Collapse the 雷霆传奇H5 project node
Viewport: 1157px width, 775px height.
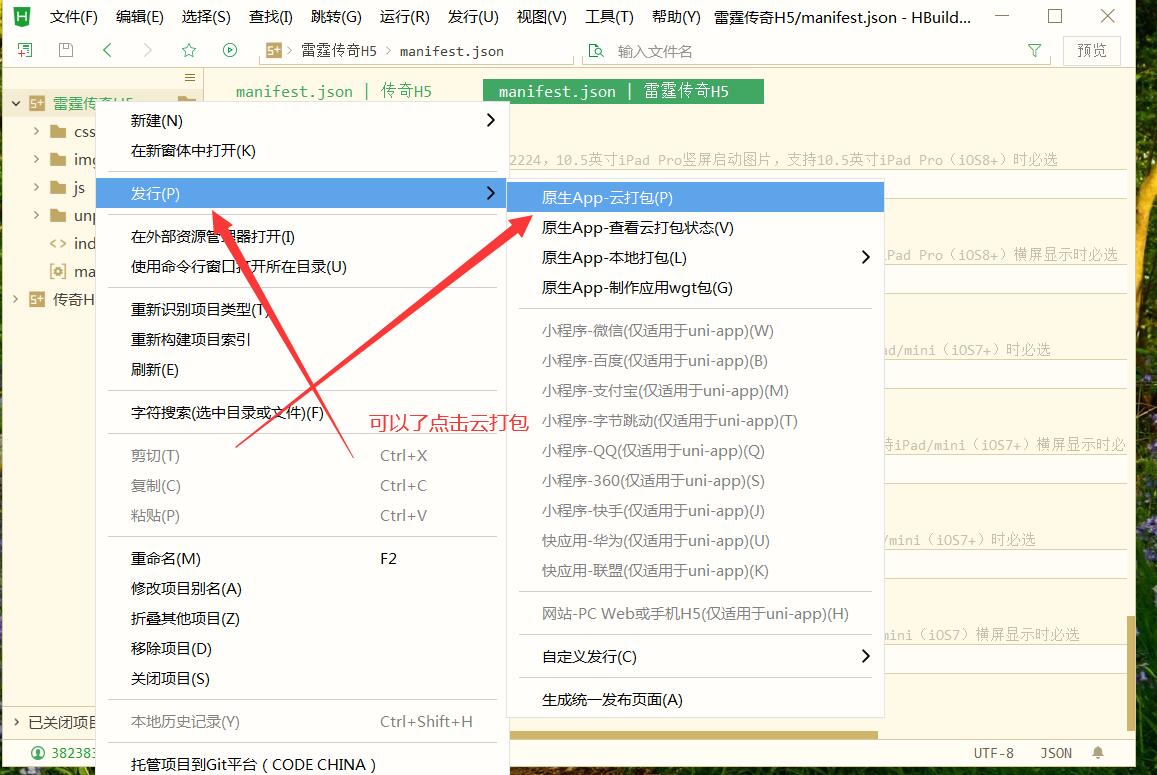coord(15,103)
